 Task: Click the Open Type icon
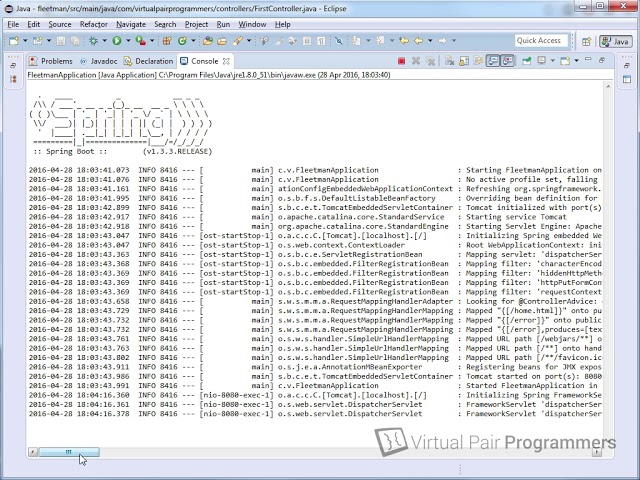click(208, 40)
